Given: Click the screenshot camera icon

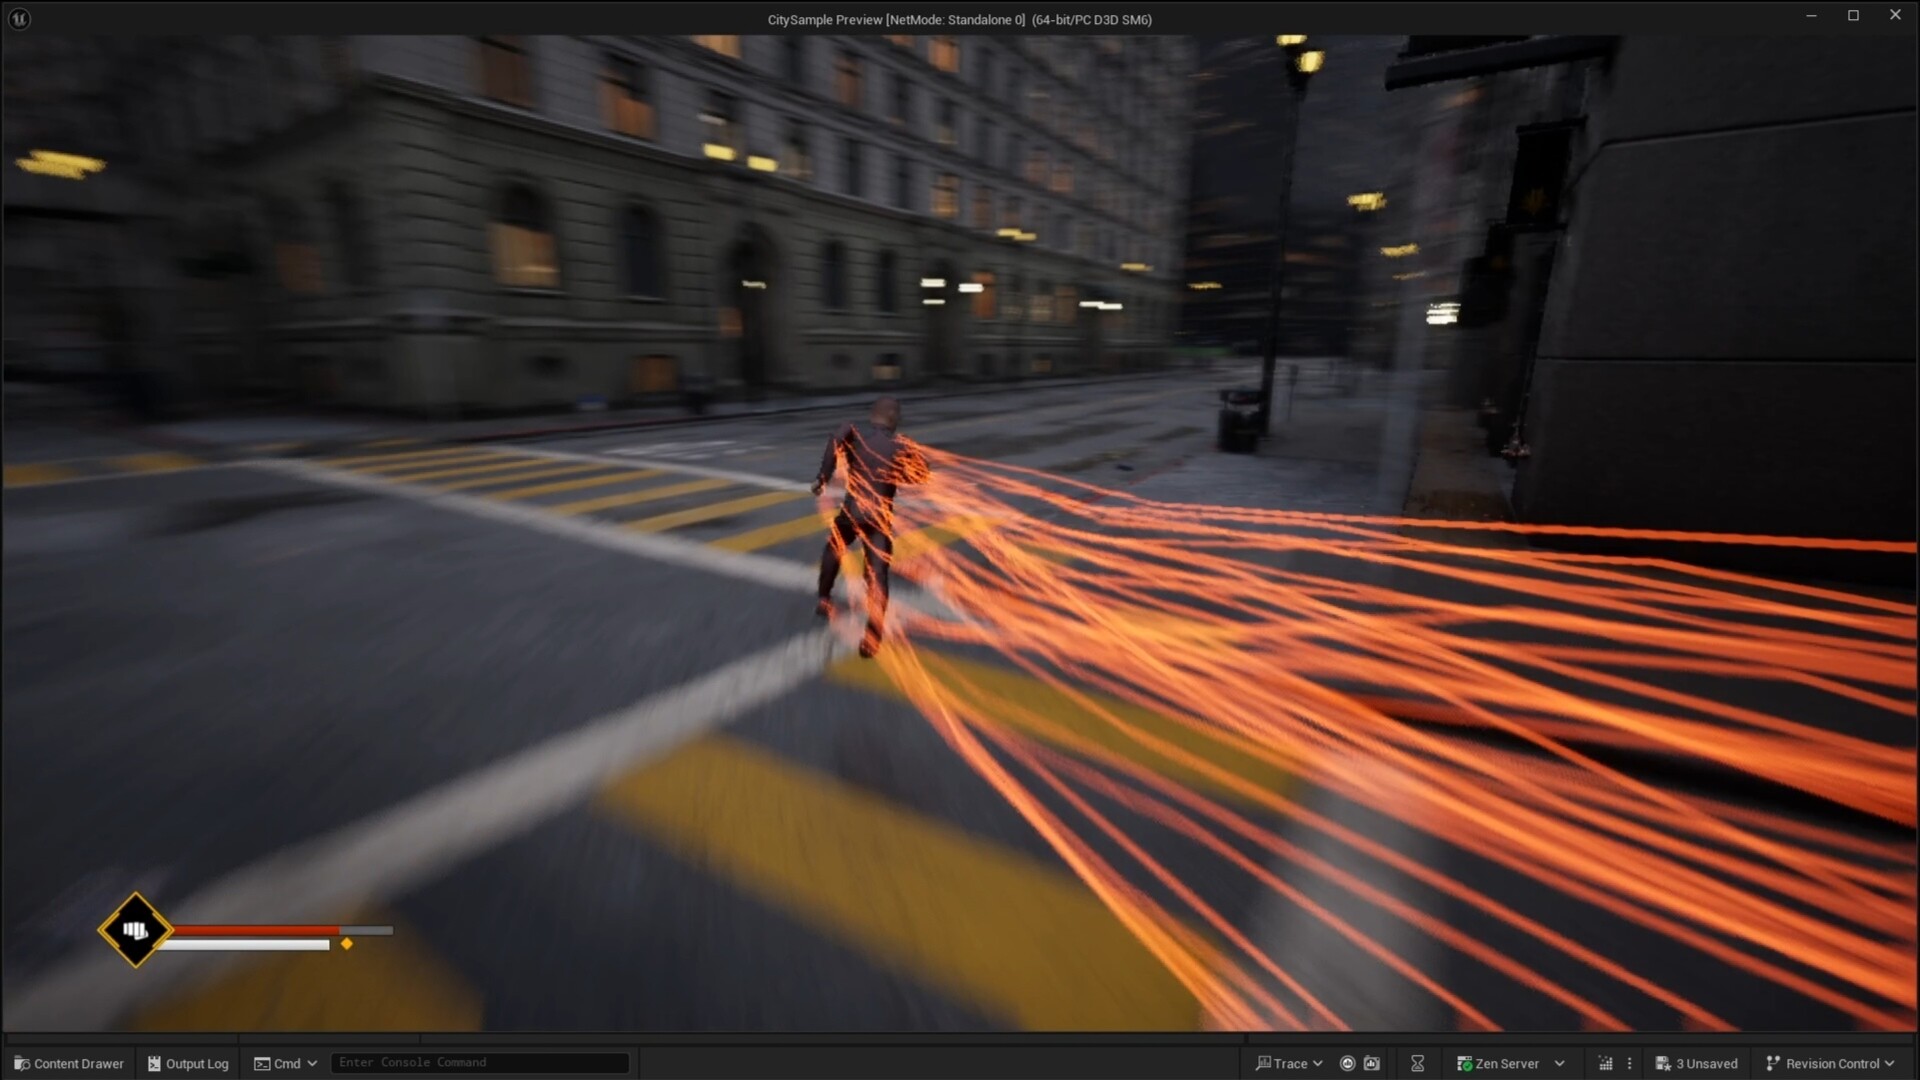Looking at the screenshot, I should 1372,1063.
